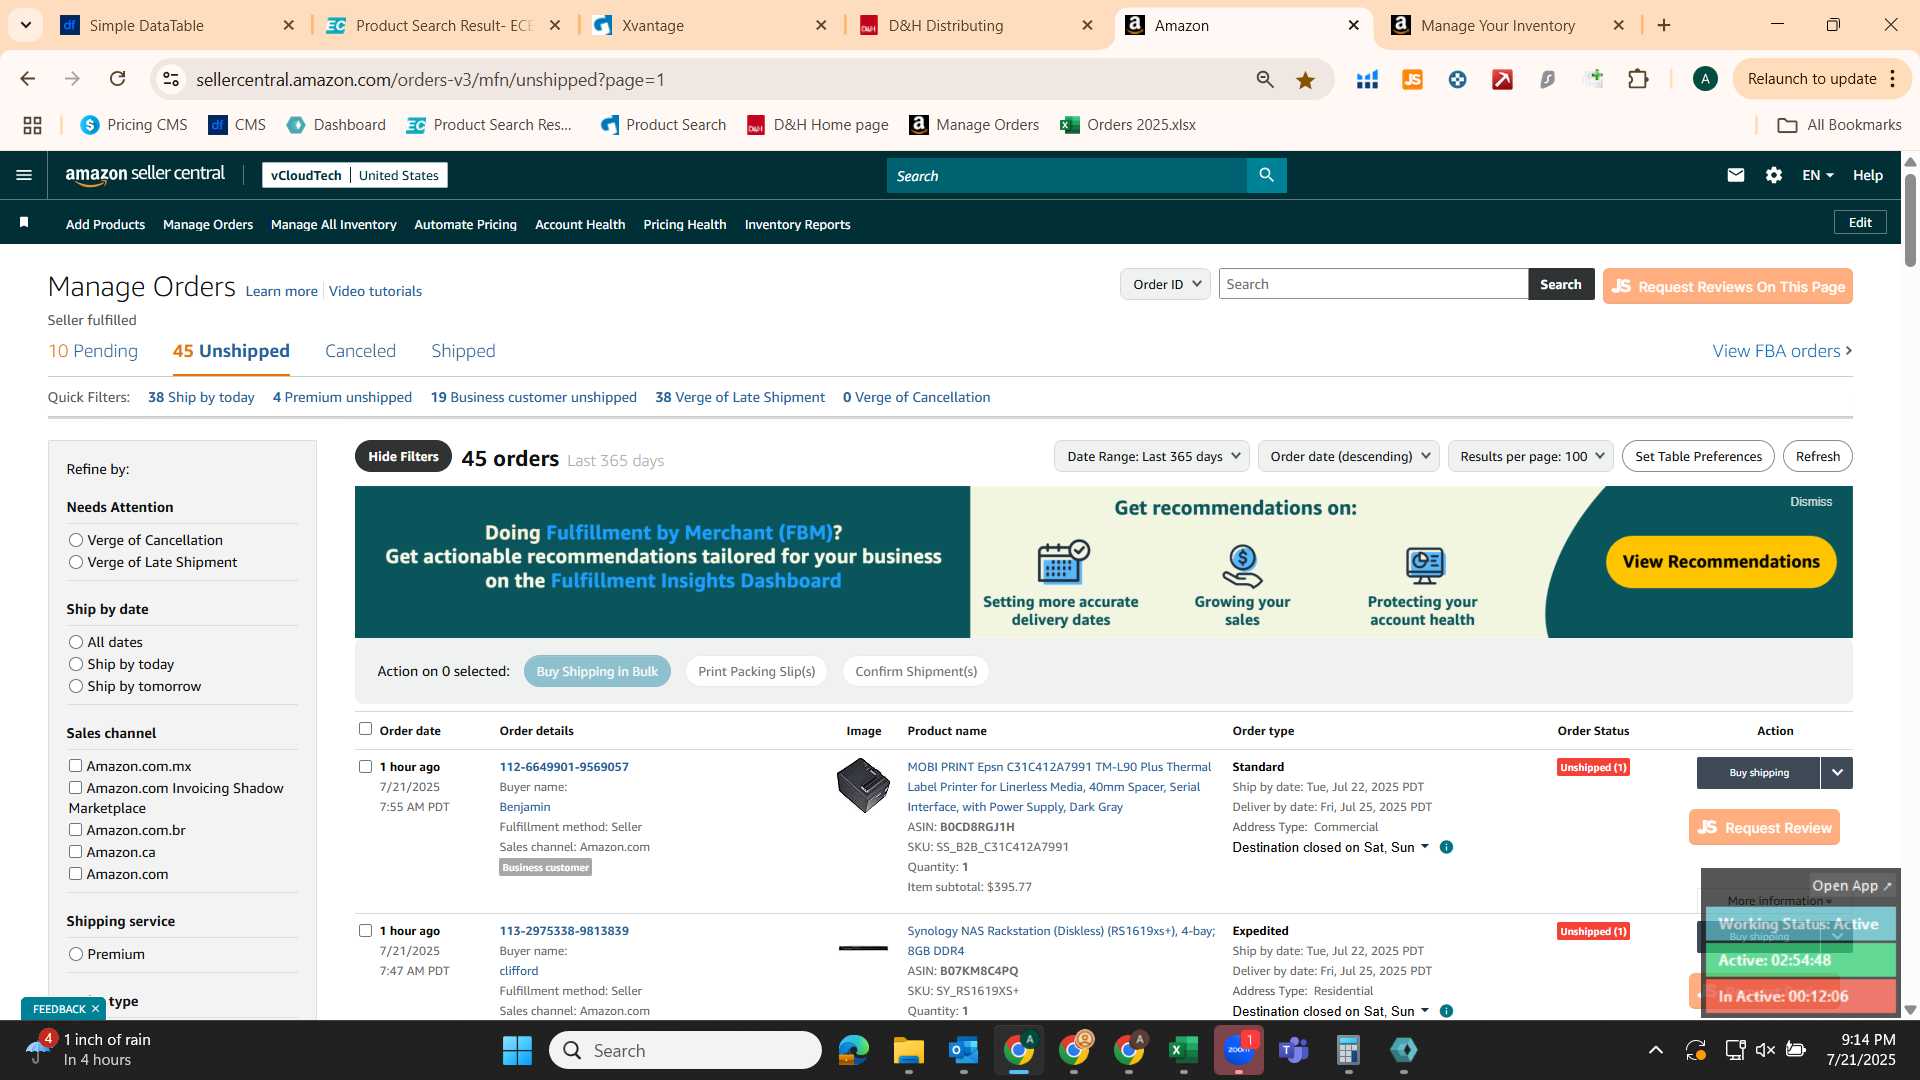This screenshot has height=1080, width=1920.
Task: Click the search magnifier button in header
Action: coord(1266,175)
